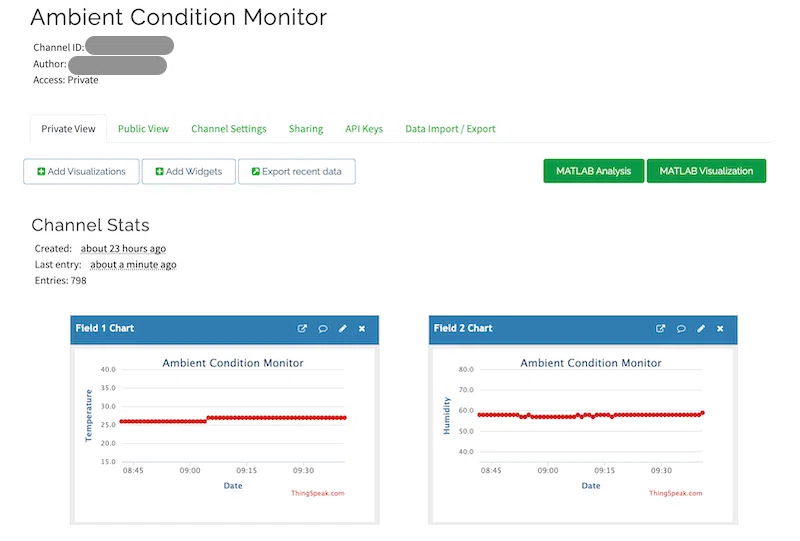Open the Channel Settings tab
Image resolution: width=800 pixels, height=541 pixels.
[x=229, y=129]
